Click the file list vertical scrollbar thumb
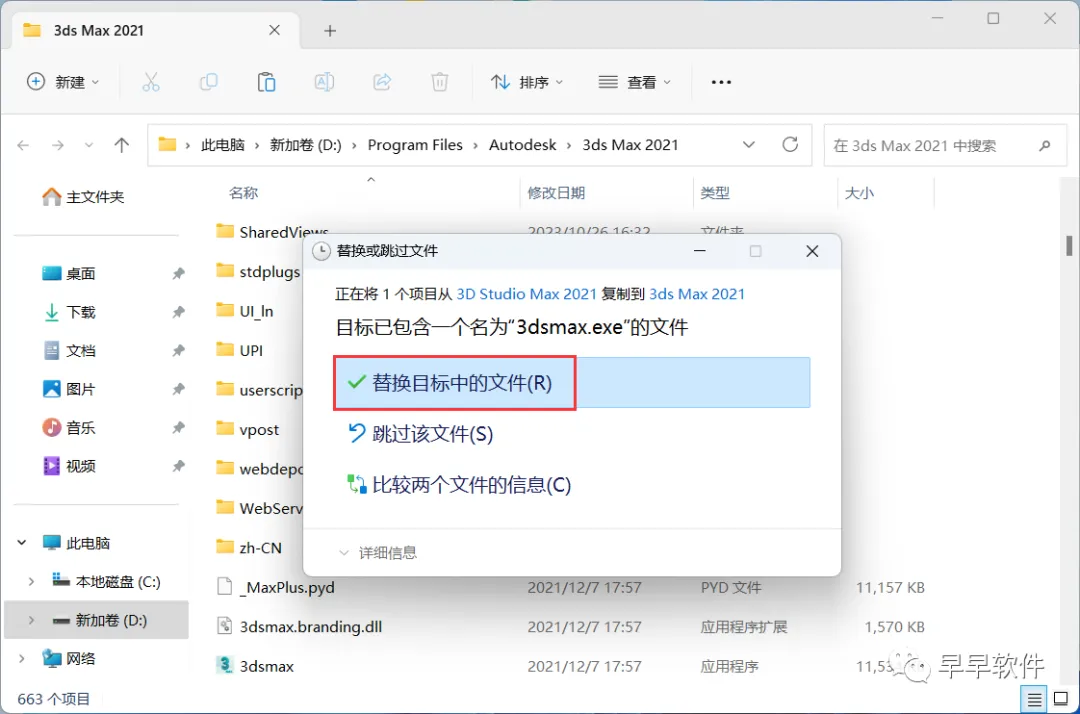This screenshot has height=714, width=1080. (1070, 245)
